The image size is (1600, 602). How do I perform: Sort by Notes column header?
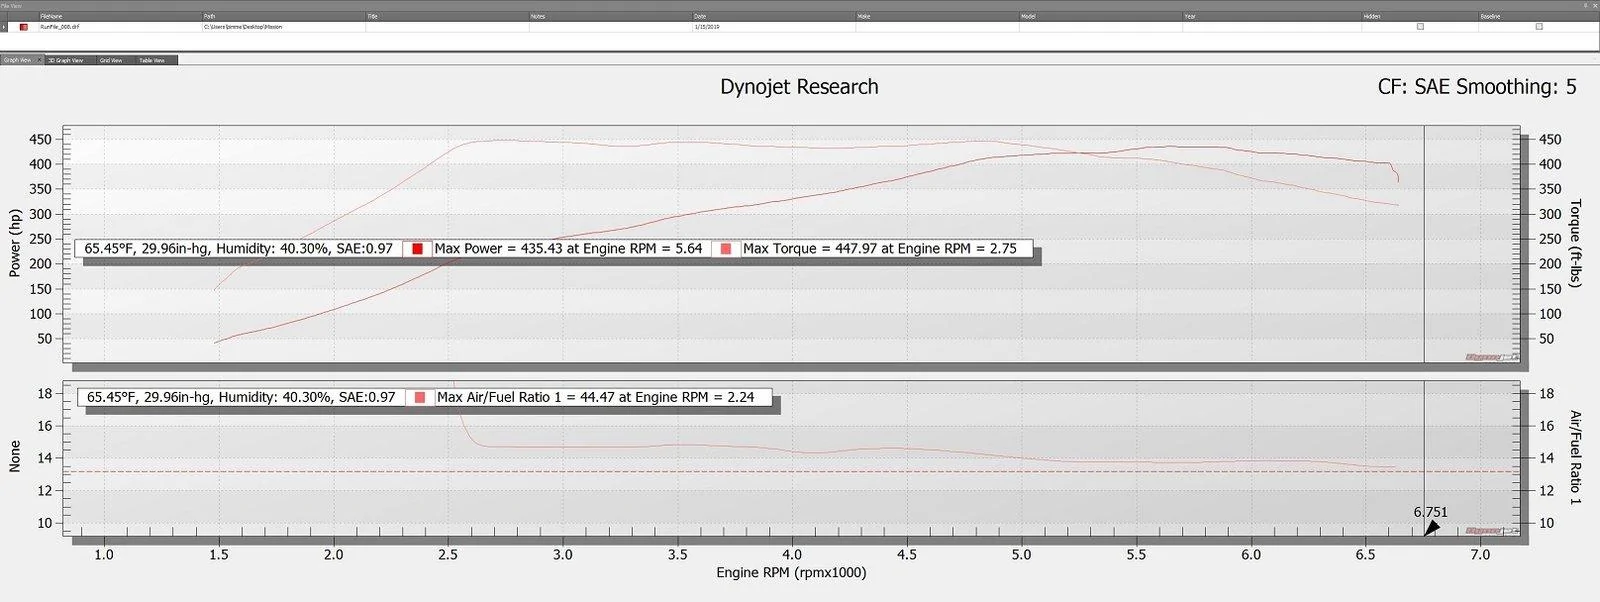pos(611,17)
